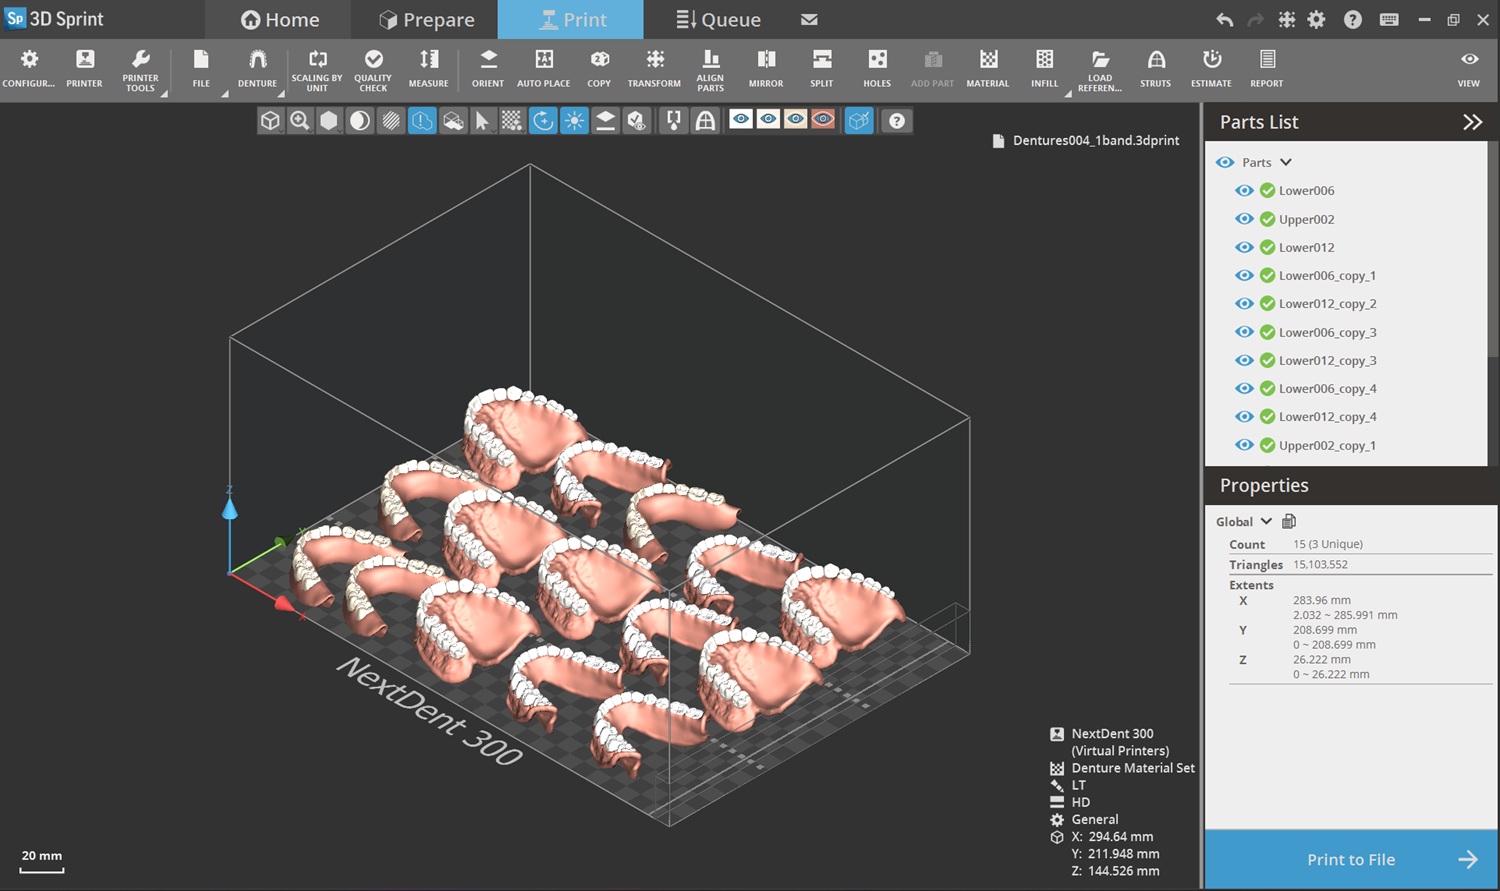Open the help question mark icon
Image resolution: width=1500 pixels, height=891 pixels.
point(1352,19)
